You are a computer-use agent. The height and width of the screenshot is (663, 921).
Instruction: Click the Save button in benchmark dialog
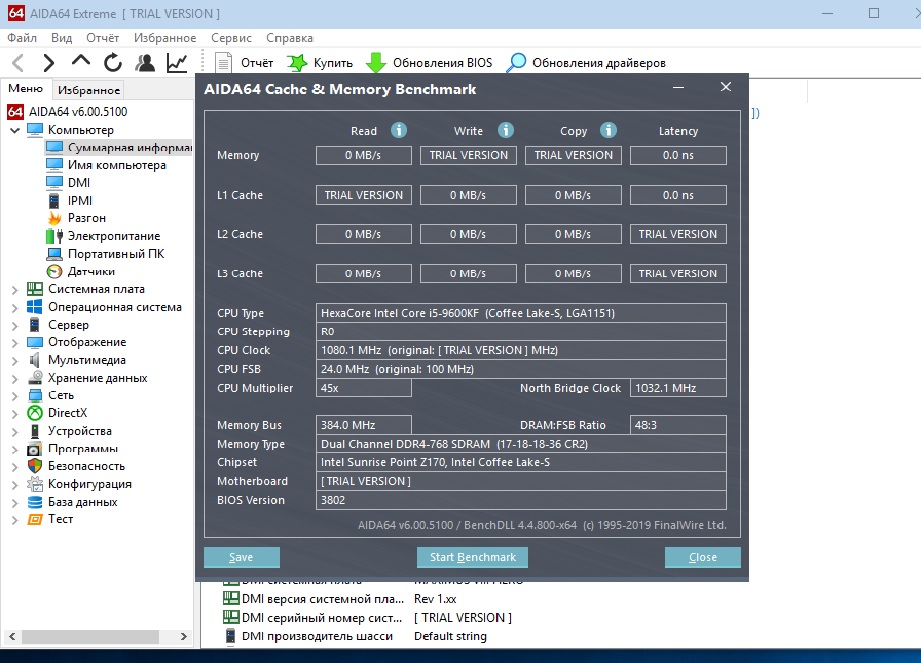[241, 557]
